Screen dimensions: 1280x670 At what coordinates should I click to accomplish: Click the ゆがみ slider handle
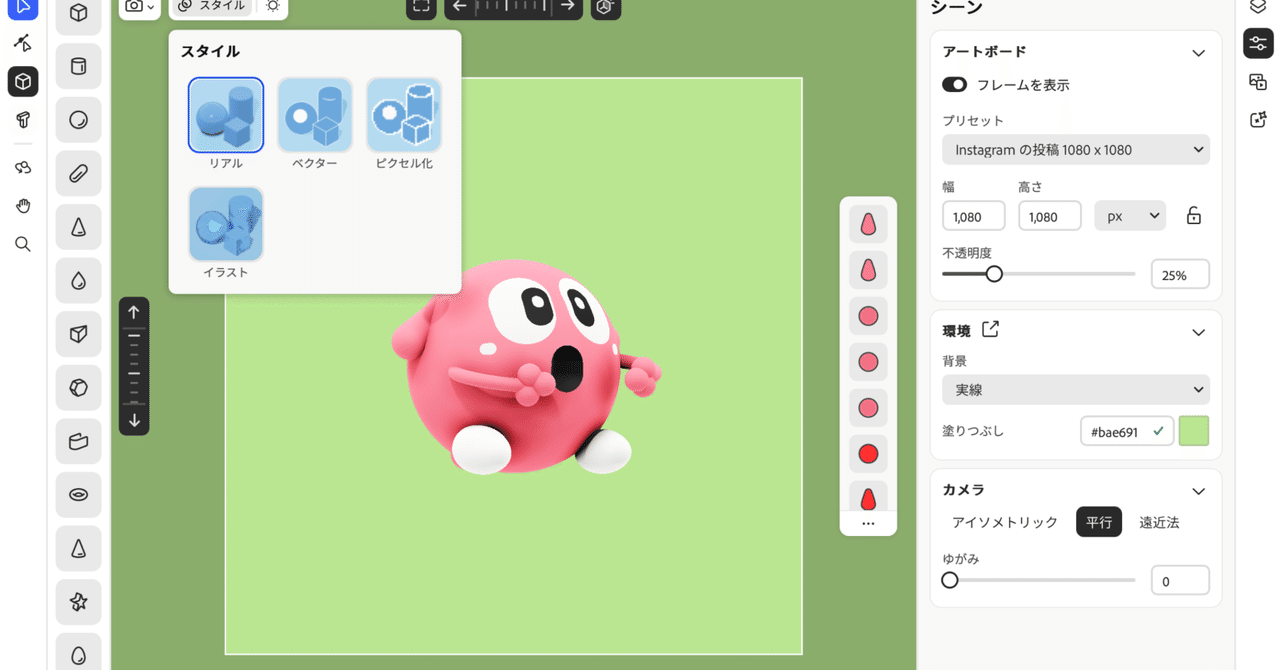950,580
